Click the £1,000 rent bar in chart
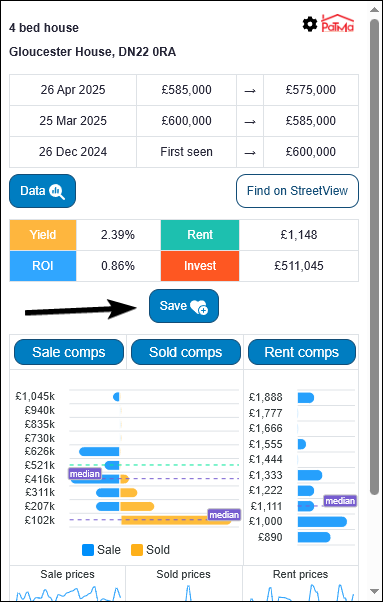This screenshot has width=383, height=602. 322,521
